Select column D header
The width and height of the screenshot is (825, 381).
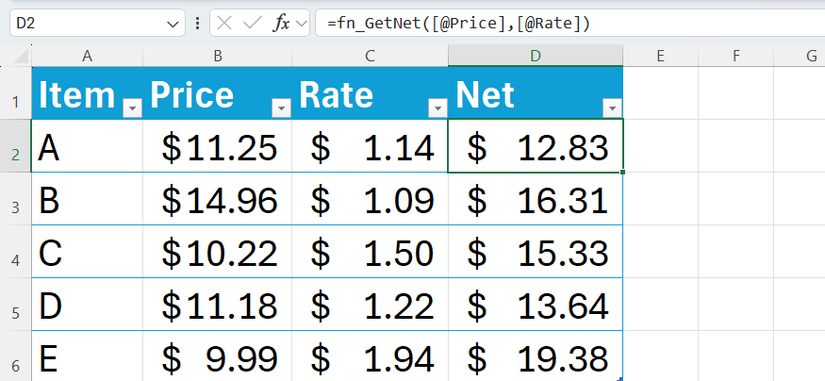(x=536, y=56)
